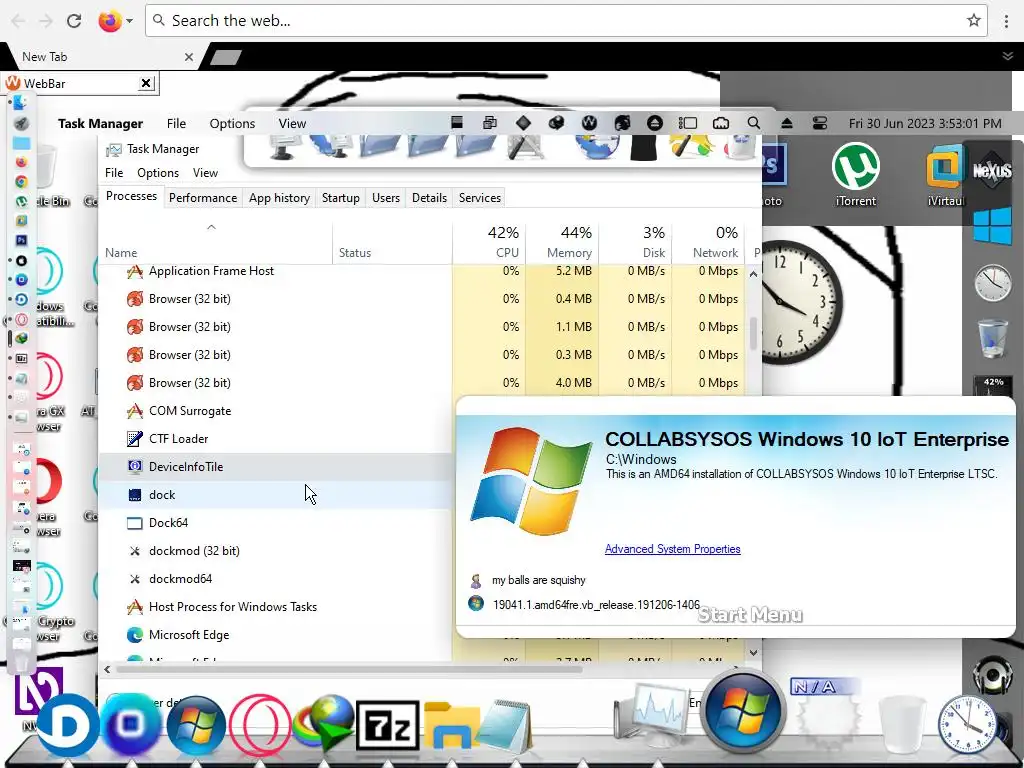
Task: Sort processes by Network column
Action: tap(708, 242)
